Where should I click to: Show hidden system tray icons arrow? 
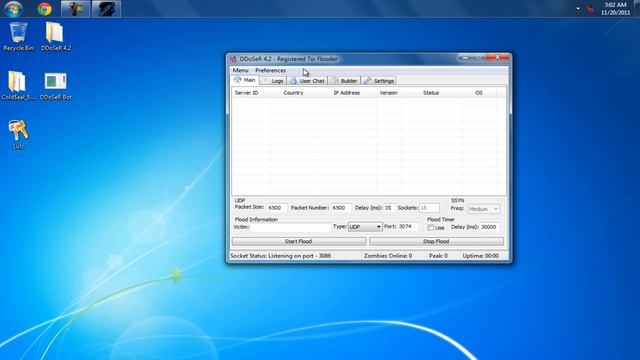578,9
